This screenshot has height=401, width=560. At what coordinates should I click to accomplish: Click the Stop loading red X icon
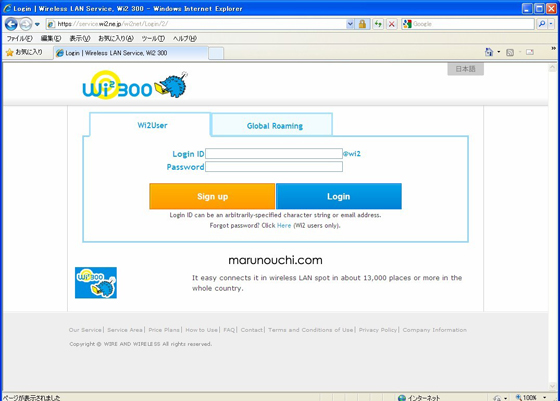[x=391, y=24]
